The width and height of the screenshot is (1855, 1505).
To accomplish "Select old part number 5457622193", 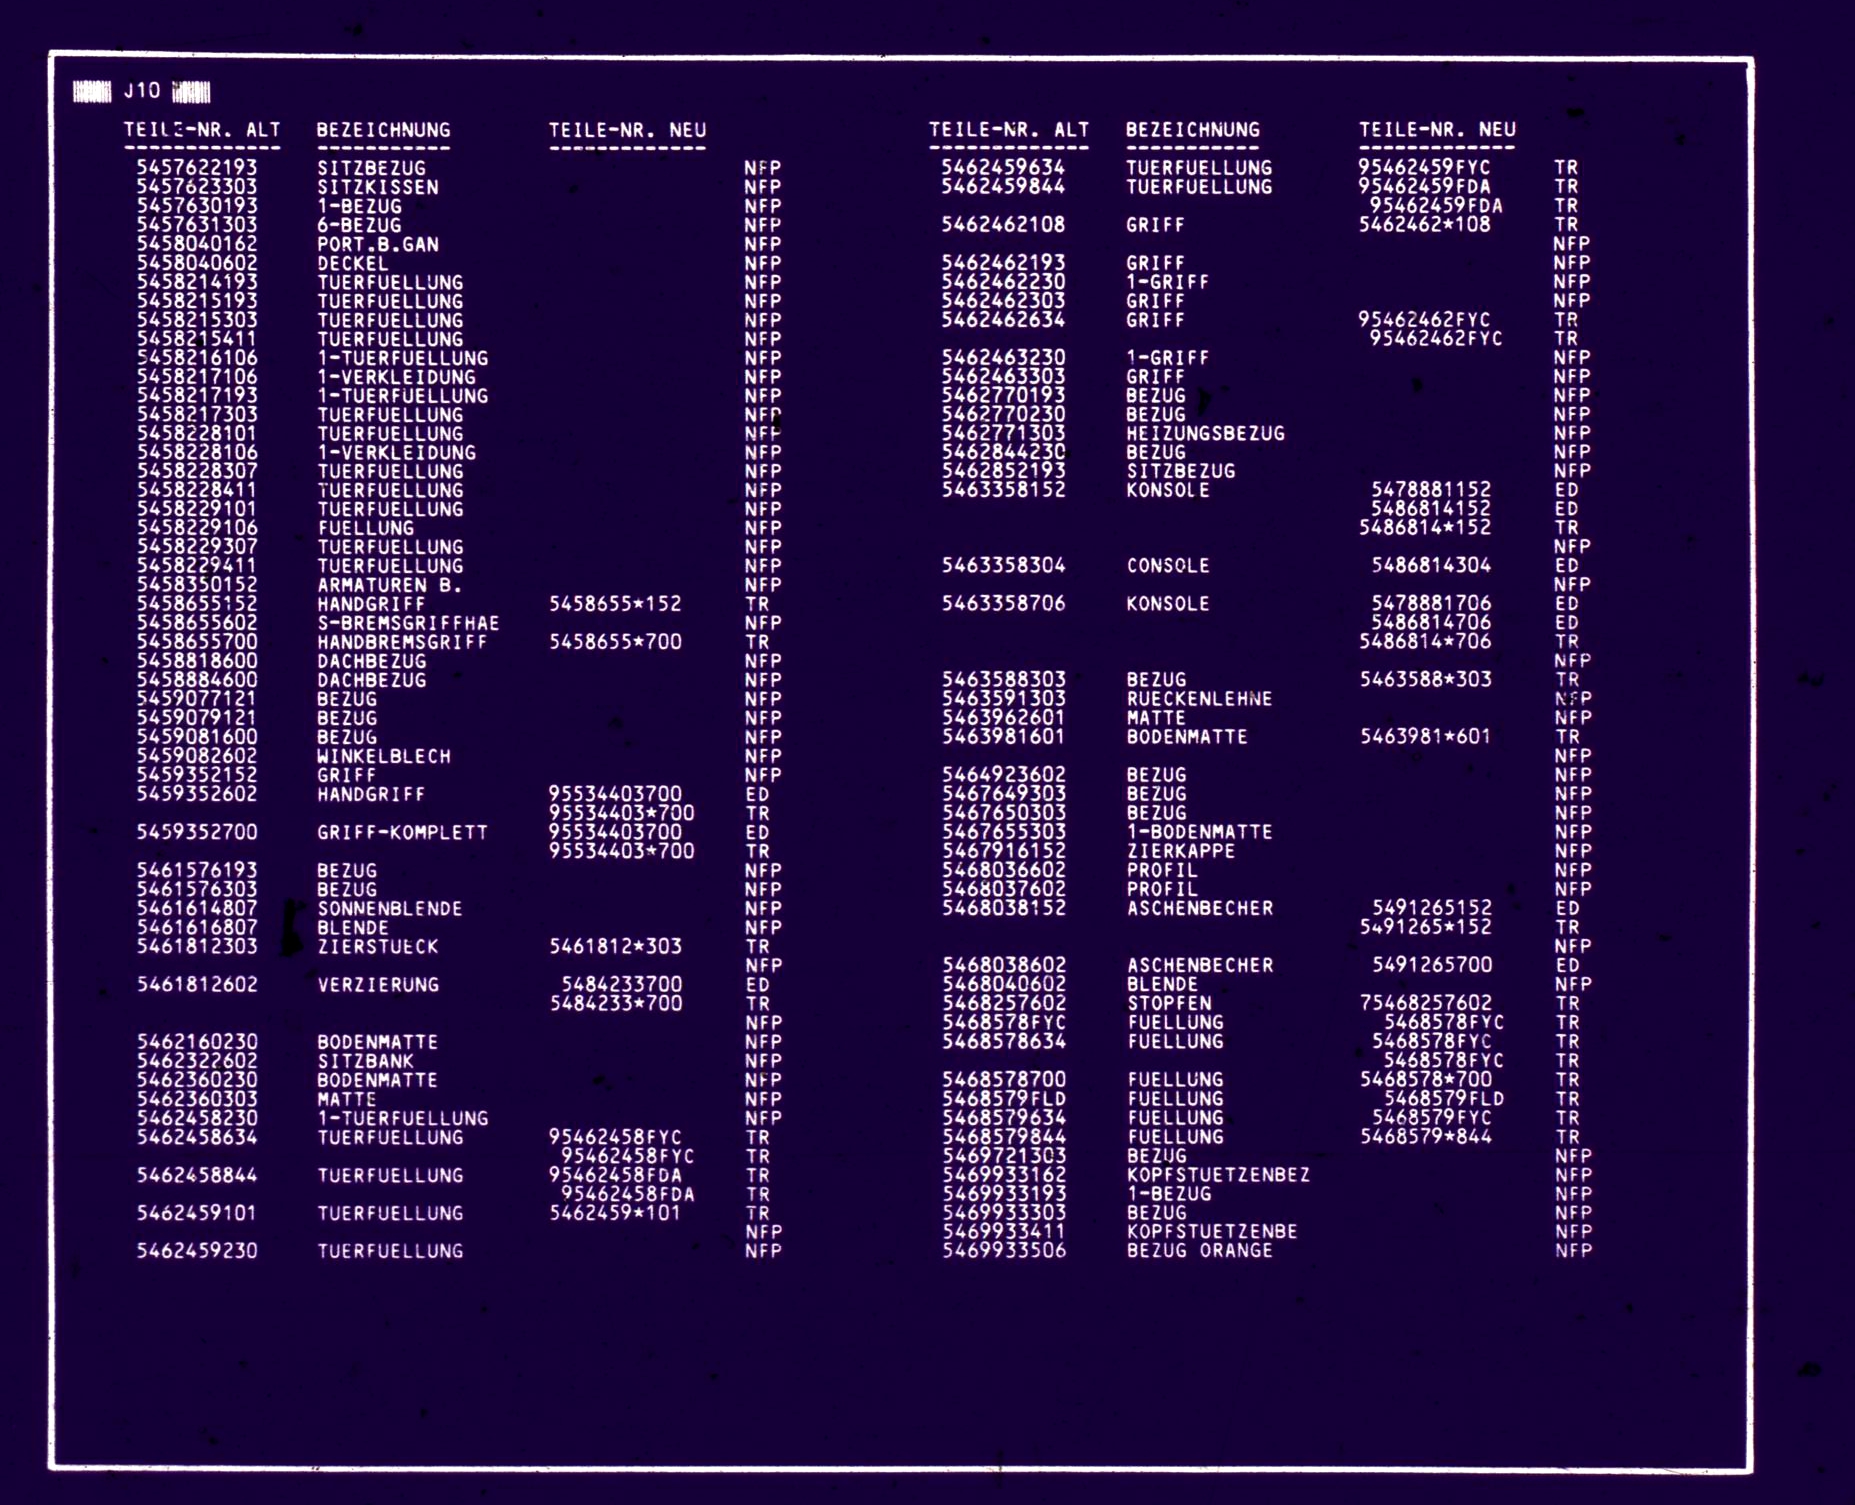I will (197, 168).
